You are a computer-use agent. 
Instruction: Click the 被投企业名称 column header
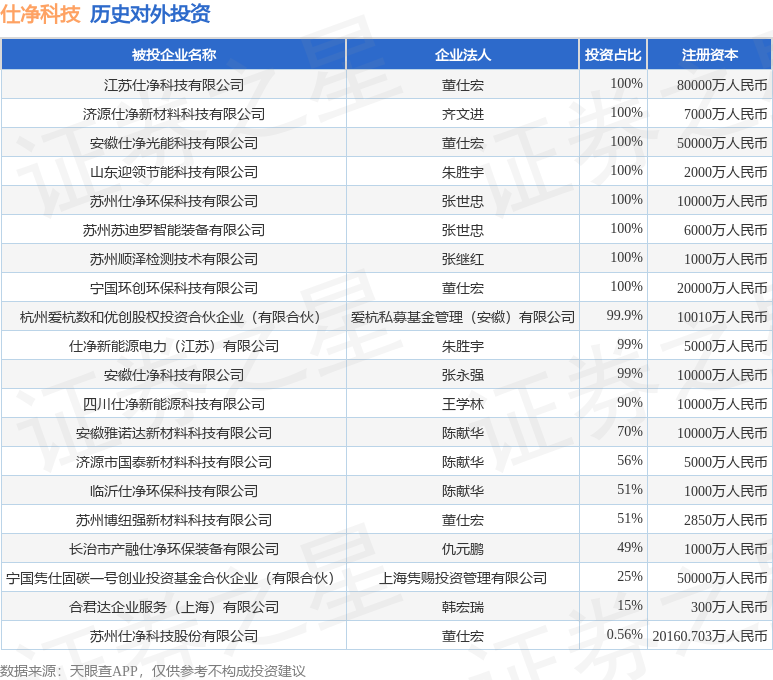[x=174, y=55]
